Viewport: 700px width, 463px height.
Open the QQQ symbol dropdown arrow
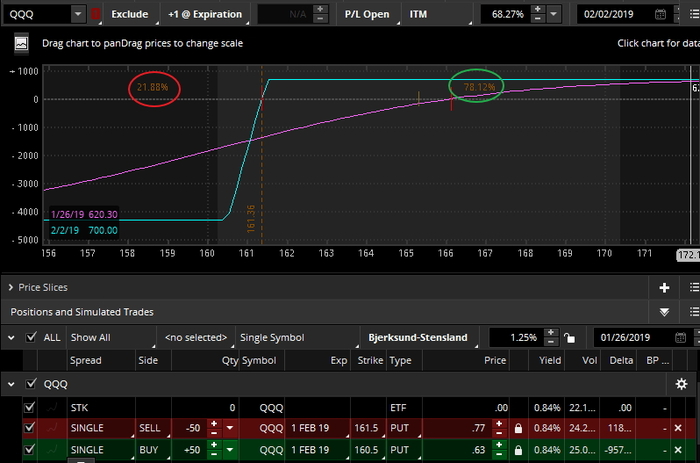(78, 14)
